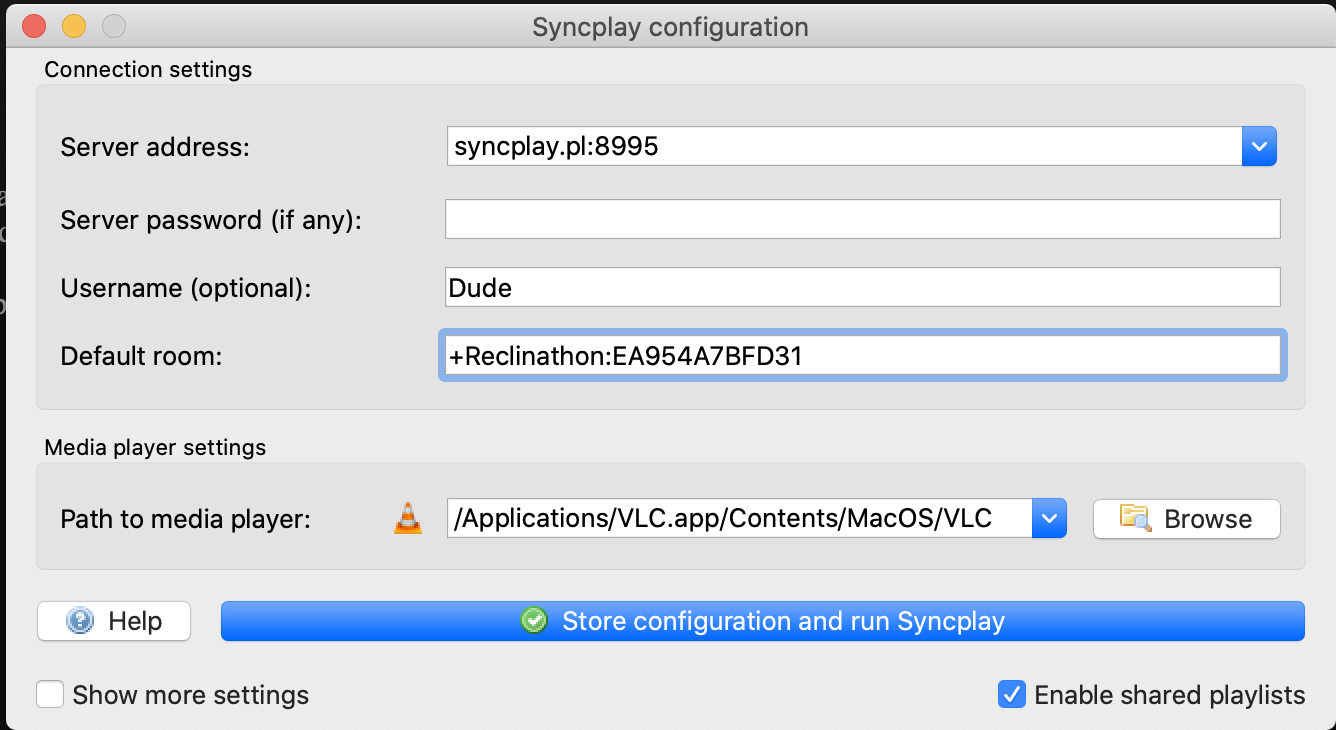
Task: Click the VLC path text in media player box
Action: tap(722, 518)
